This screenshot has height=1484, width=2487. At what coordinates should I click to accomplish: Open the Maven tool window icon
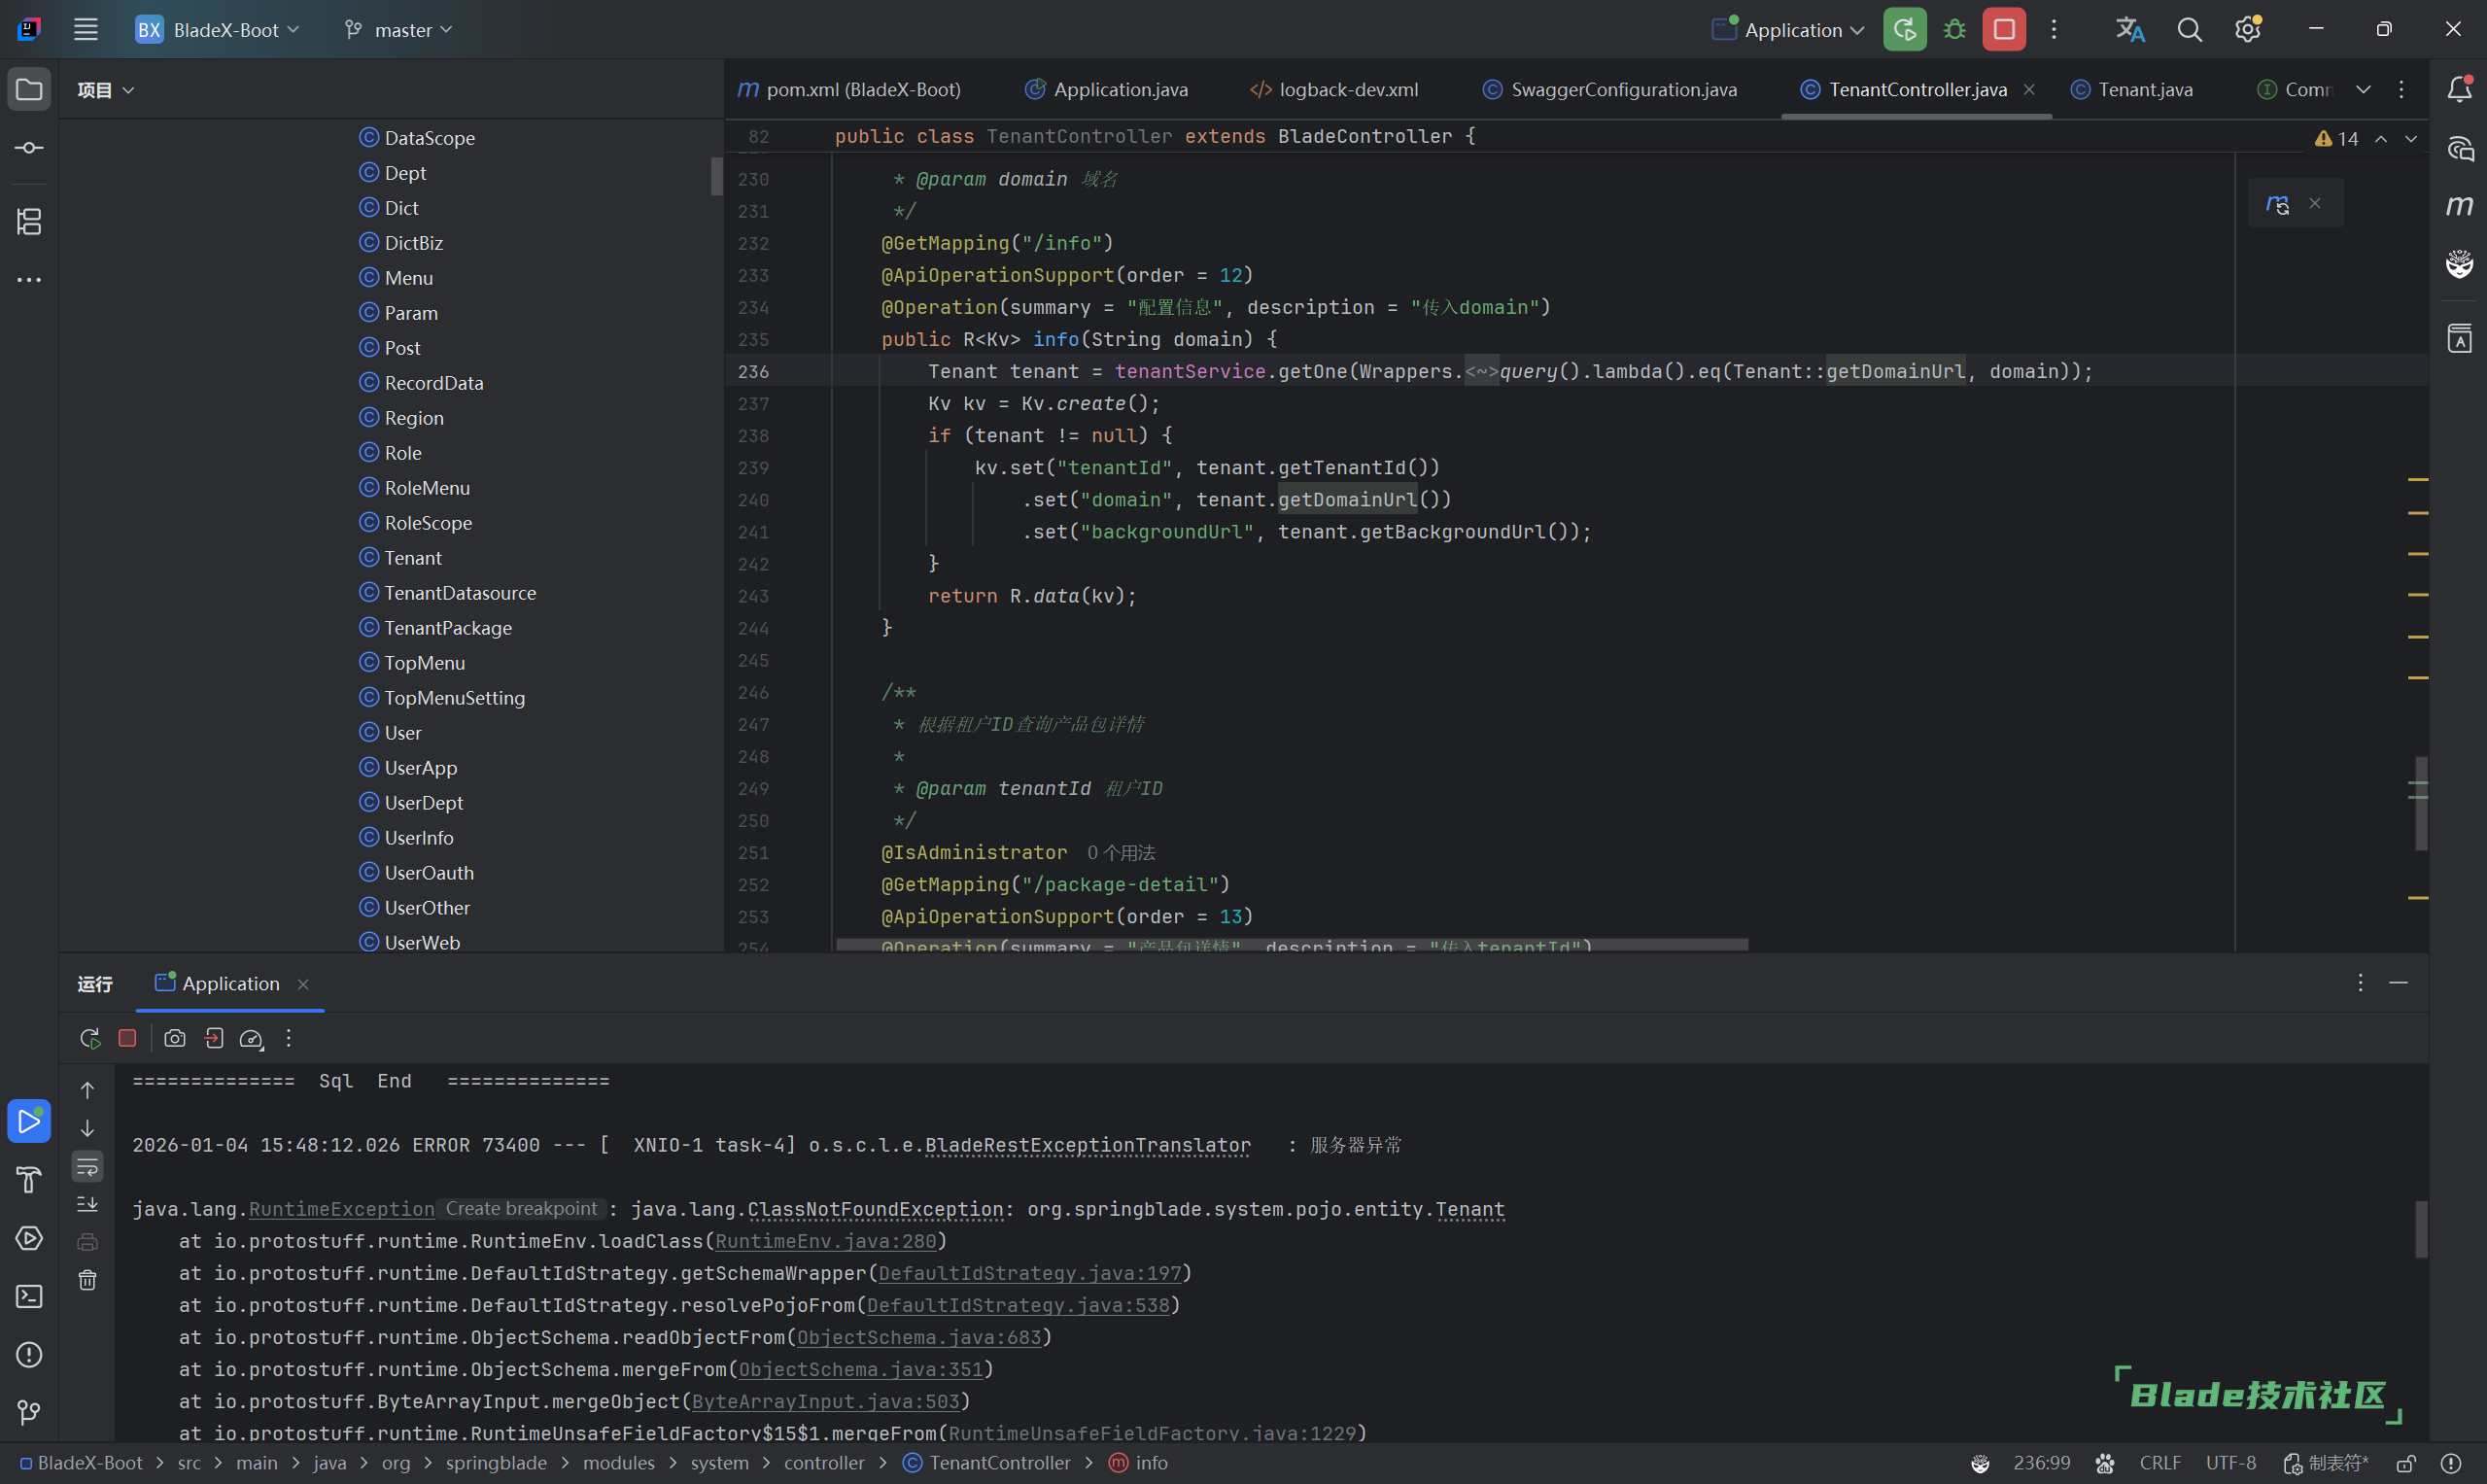[x=2459, y=206]
